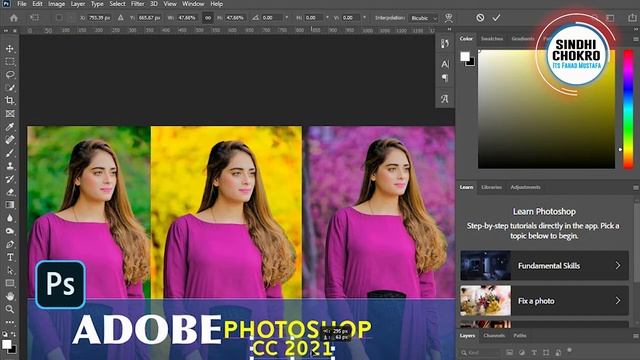This screenshot has height=360, width=640.
Task: Switch to the Libraries tab
Action: coord(491,187)
